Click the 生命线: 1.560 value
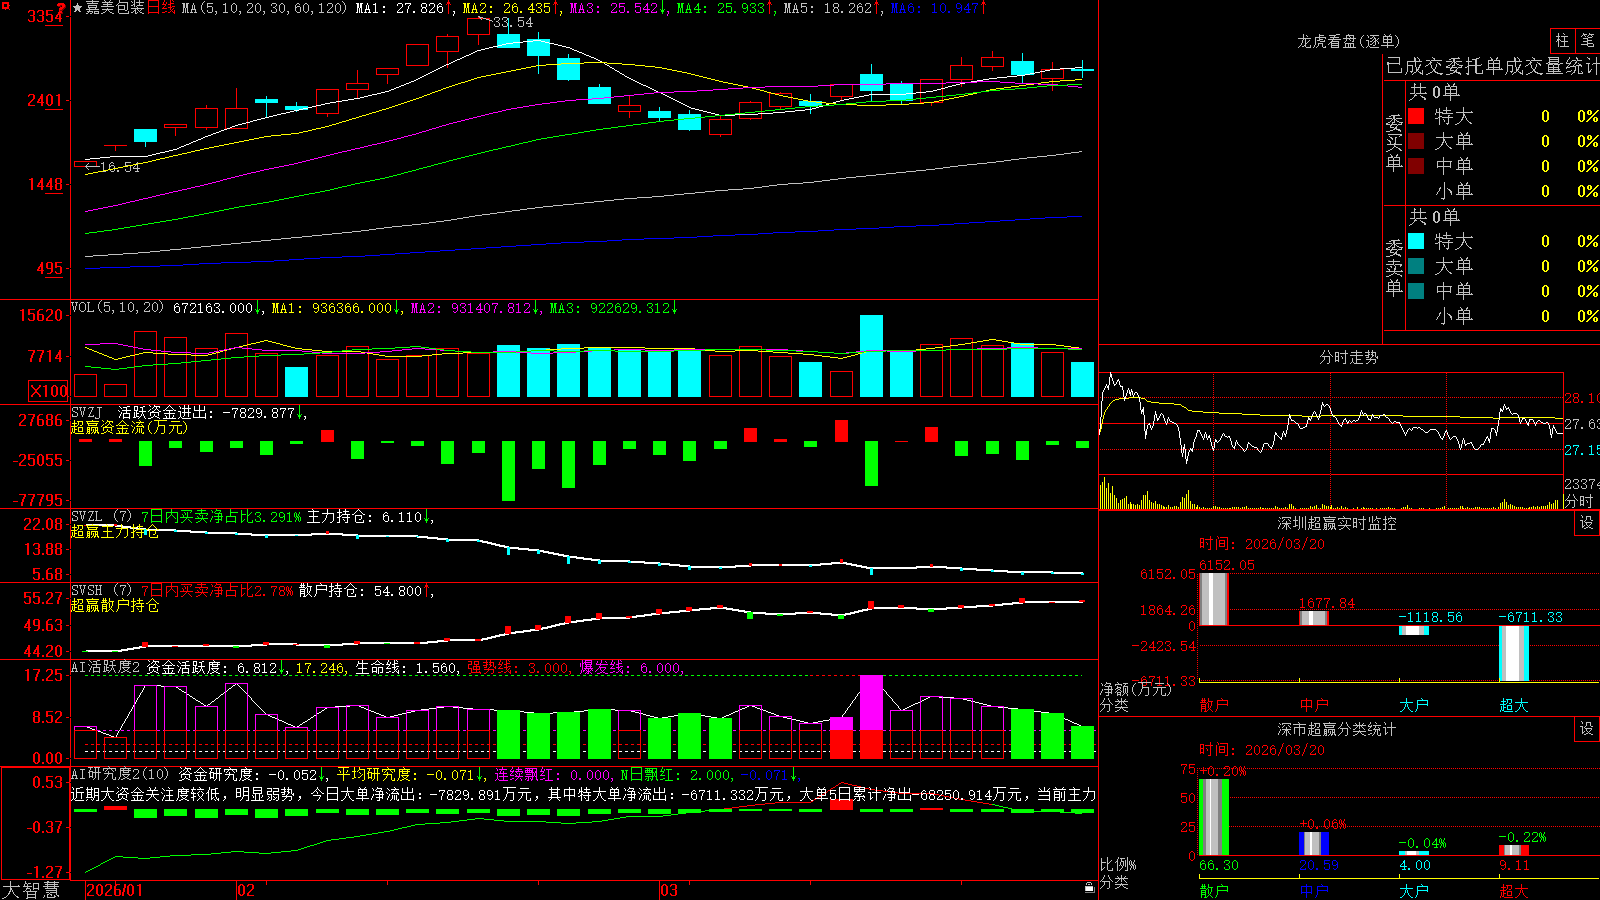The image size is (1600, 900). pyautogui.click(x=407, y=668)
